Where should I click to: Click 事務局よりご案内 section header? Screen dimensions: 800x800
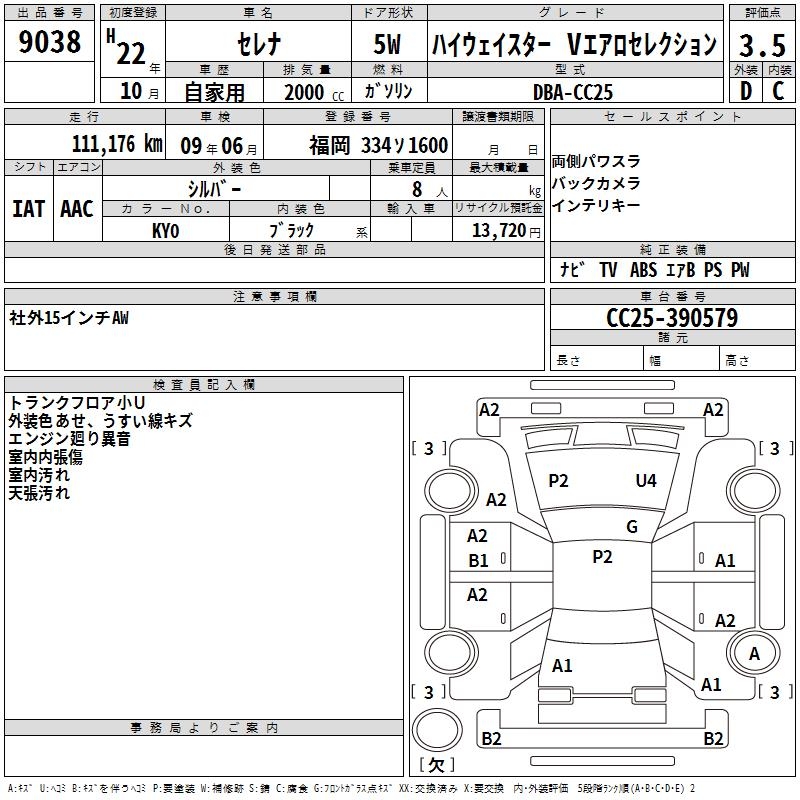point(204,728)
